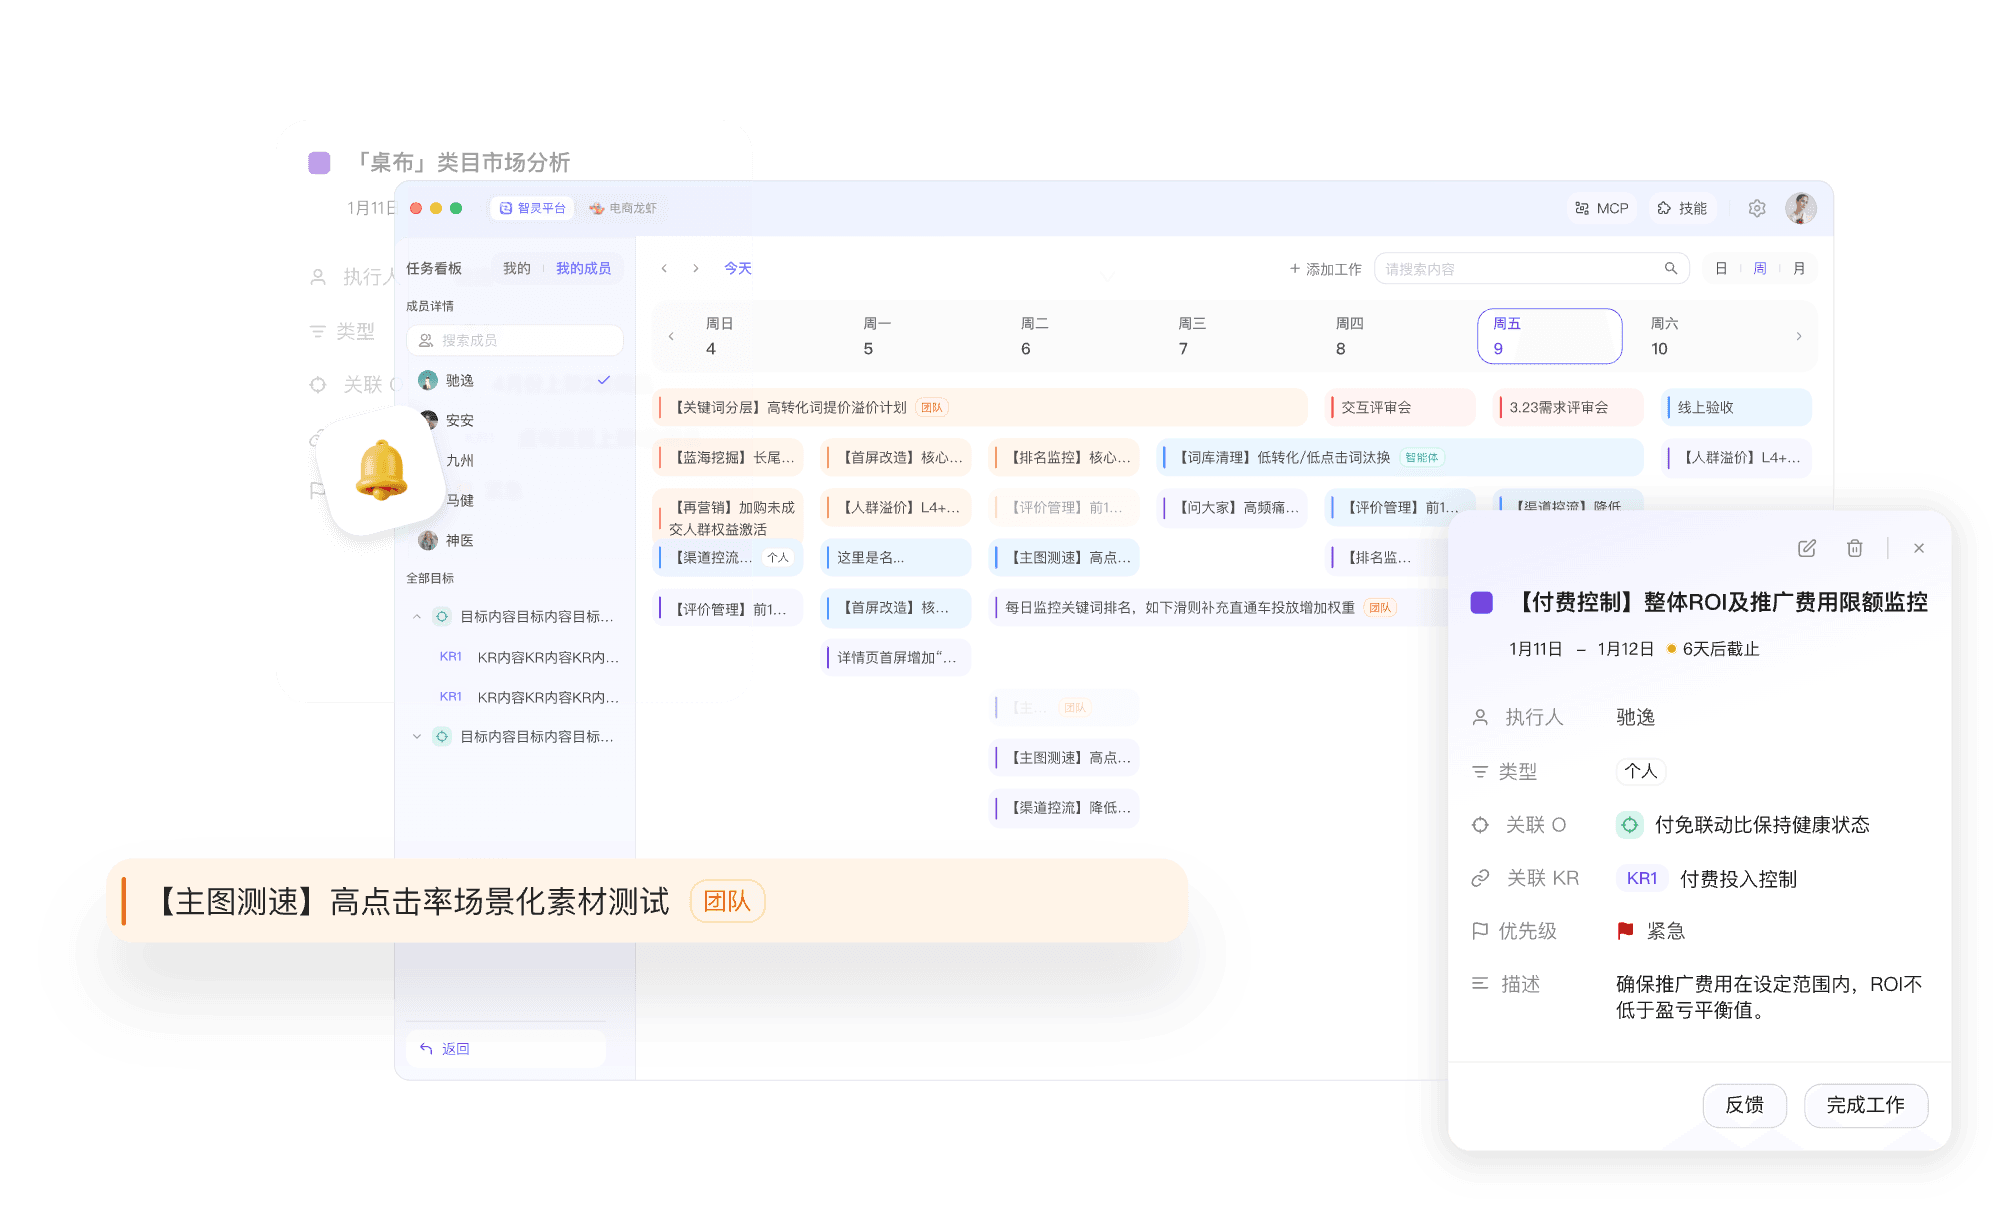Viewport: 2010px width, 1215px height.
Task: Click the user avatar in the top right
Action: point(1800,208)
